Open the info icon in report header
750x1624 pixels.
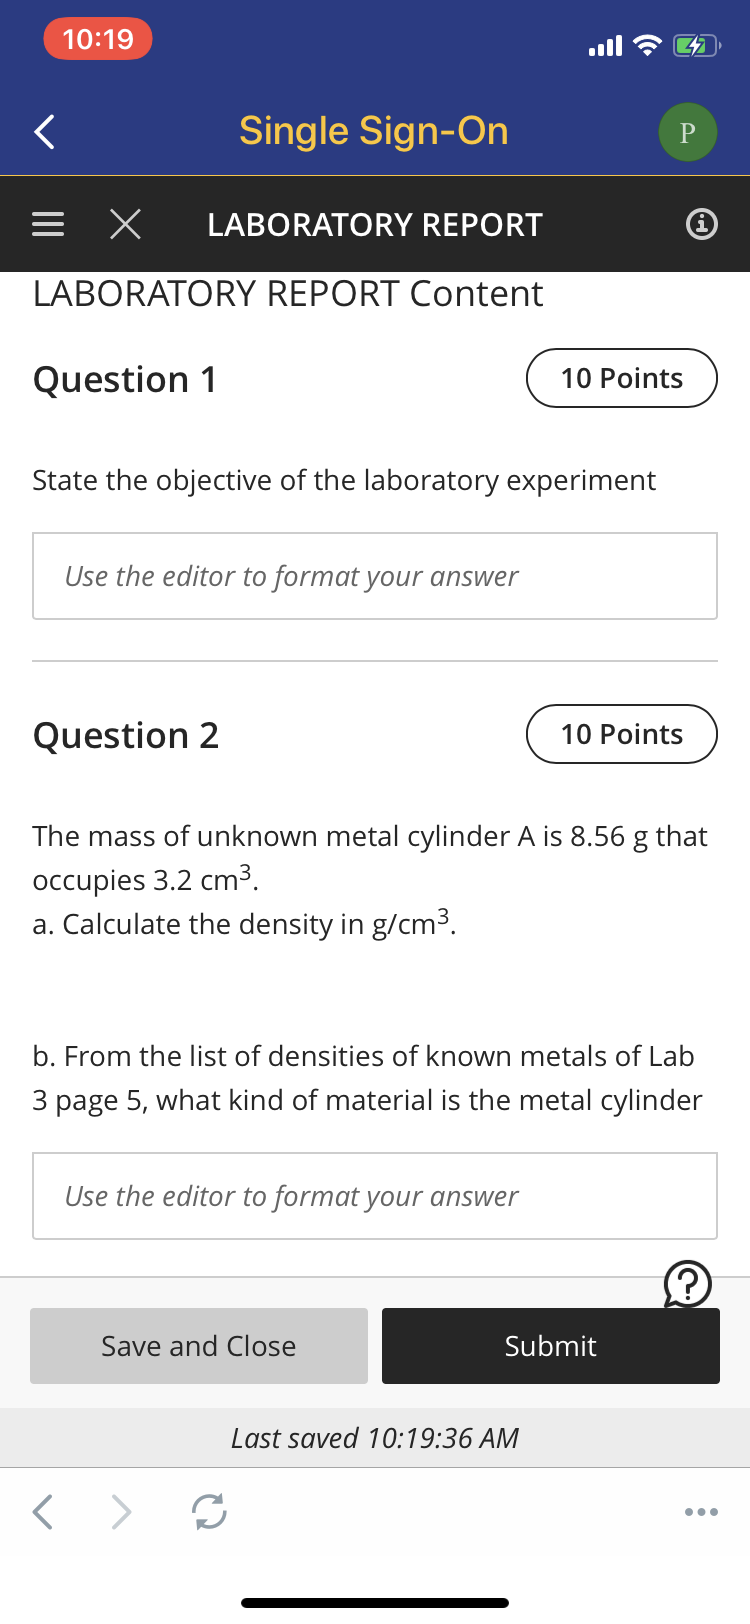[702, 224]
